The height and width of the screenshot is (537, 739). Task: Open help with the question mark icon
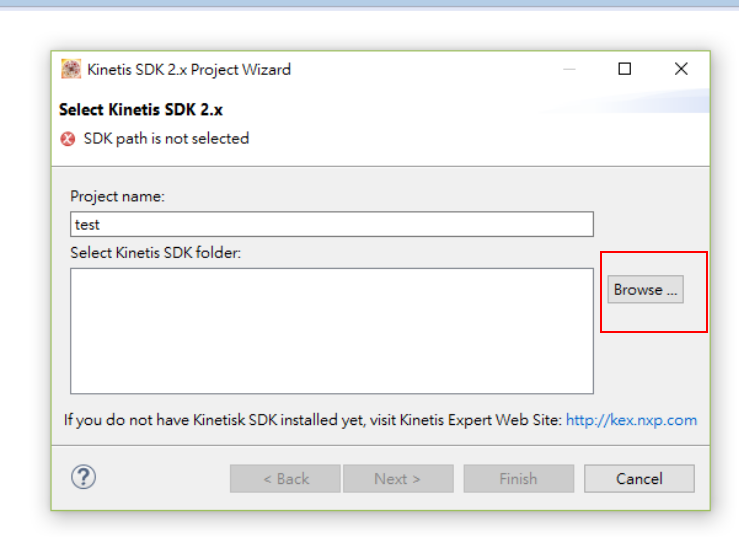click(x=83, y=478)
